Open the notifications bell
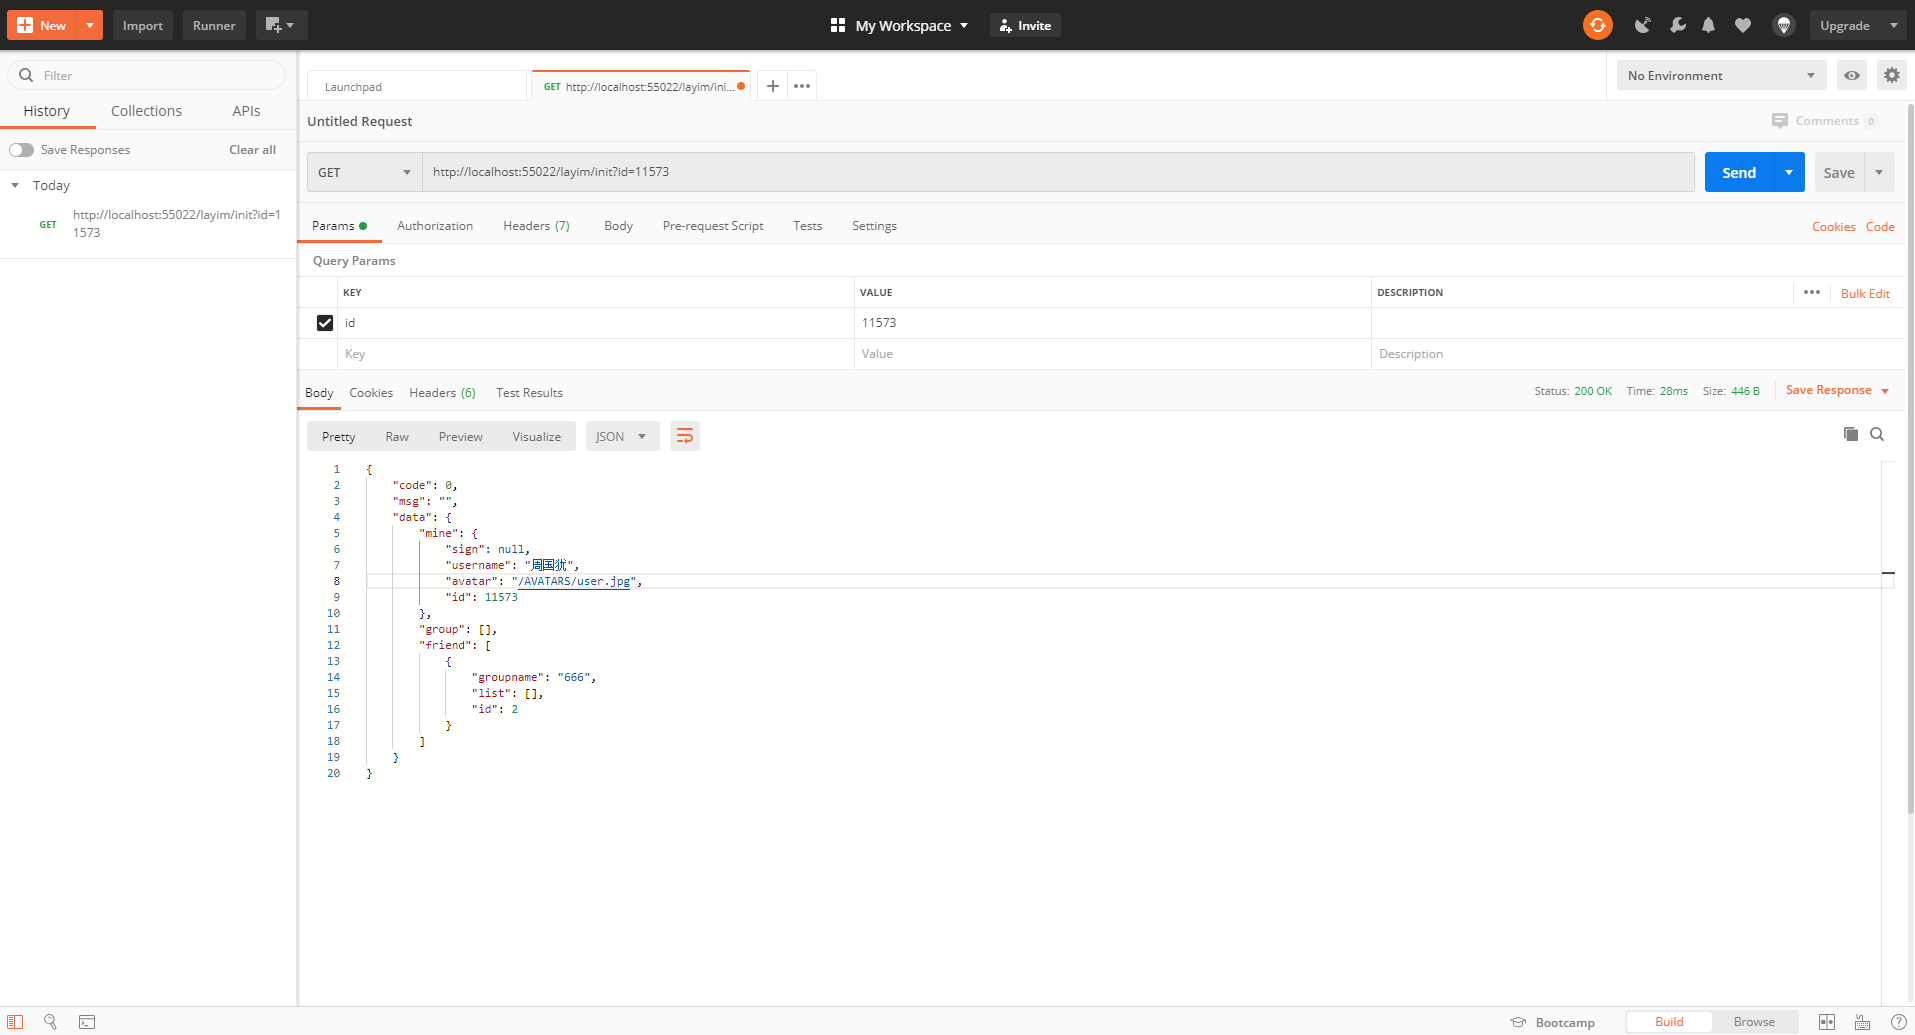Viewport: 1915px width, 1035px height. [x=1708, y=25]
